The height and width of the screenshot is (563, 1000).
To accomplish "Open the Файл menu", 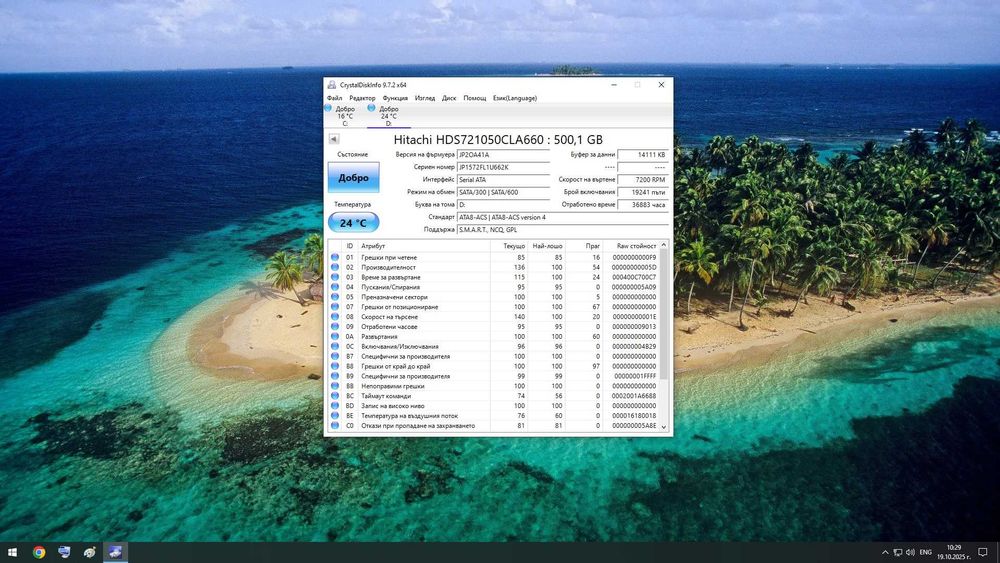I will pyautogui.click(x=334, y=98).
